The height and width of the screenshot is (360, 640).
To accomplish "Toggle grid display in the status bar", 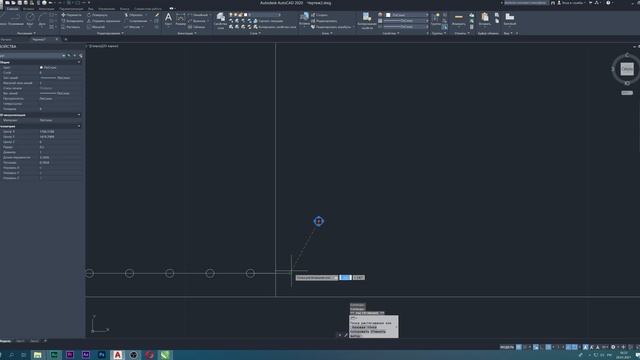I will click(x=518, y=347).
